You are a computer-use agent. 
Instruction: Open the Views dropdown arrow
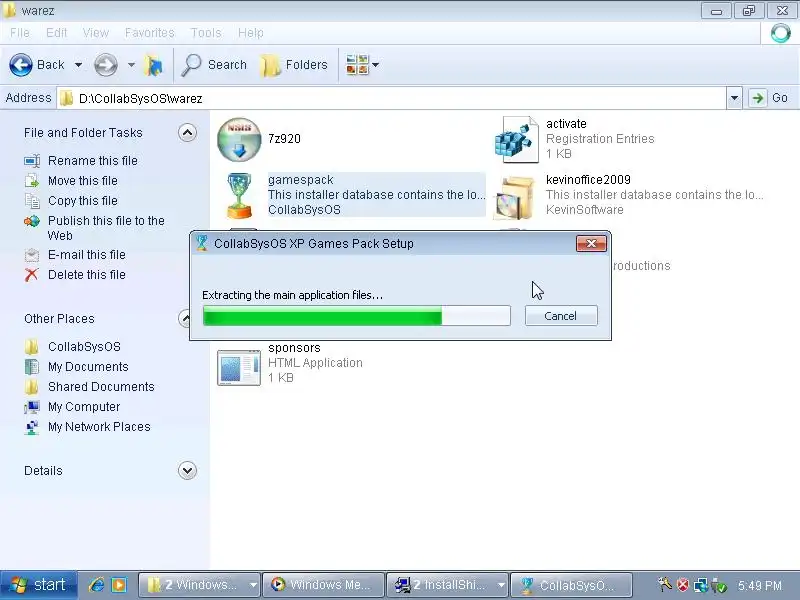pos(376,65)
